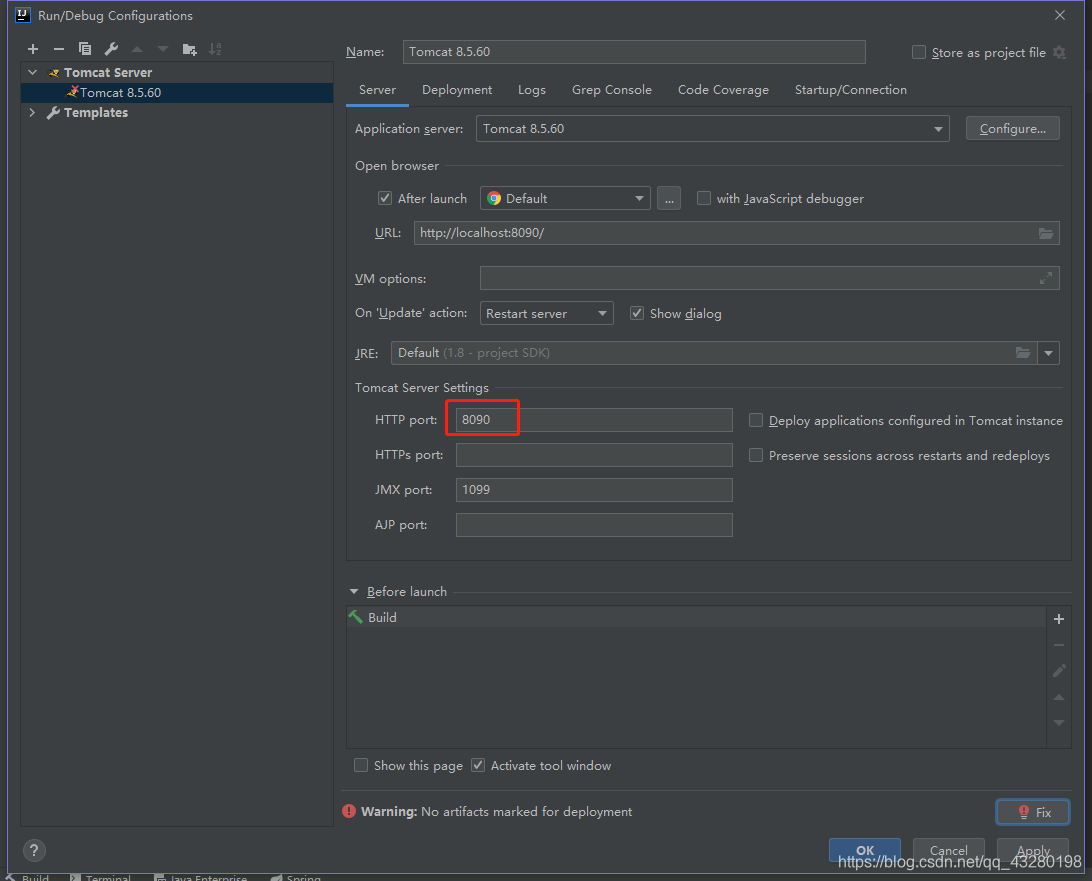Enable Deploy applications configured in Tomcat instance
Viewport: 1092px width, 881px height.
(x=756, y=420)
